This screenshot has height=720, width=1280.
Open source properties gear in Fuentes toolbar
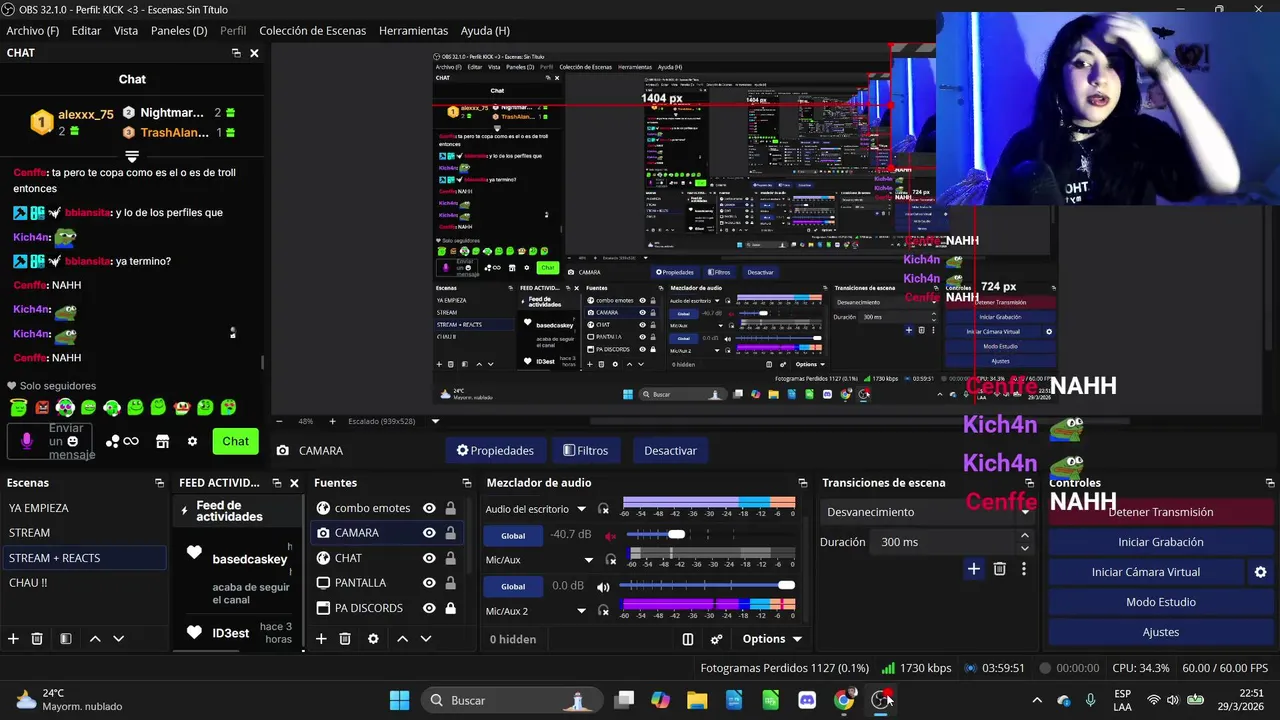[373, 638]
